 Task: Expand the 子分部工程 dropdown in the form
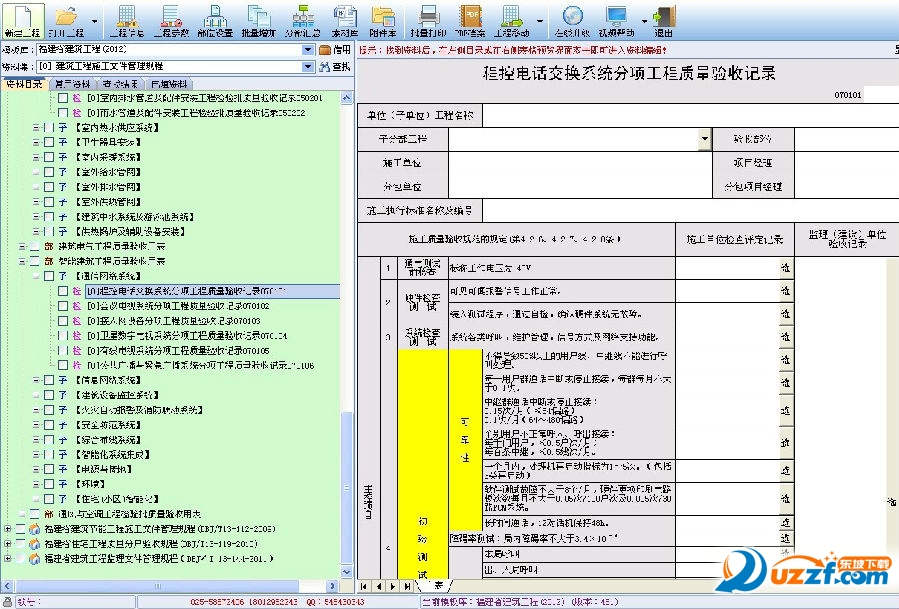pos(705,140)
